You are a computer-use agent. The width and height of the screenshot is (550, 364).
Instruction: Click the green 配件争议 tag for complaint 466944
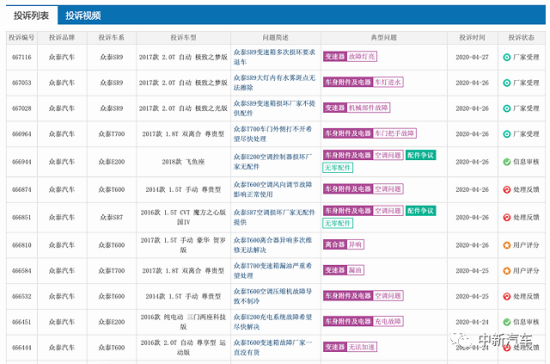[421, 155]
